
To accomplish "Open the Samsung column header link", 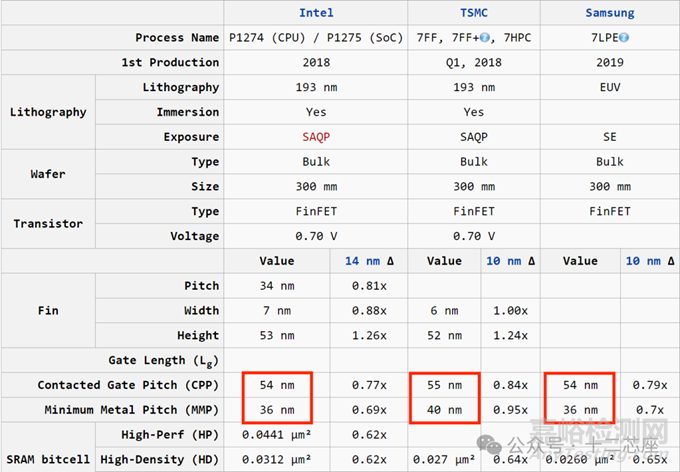I will 609,13.
